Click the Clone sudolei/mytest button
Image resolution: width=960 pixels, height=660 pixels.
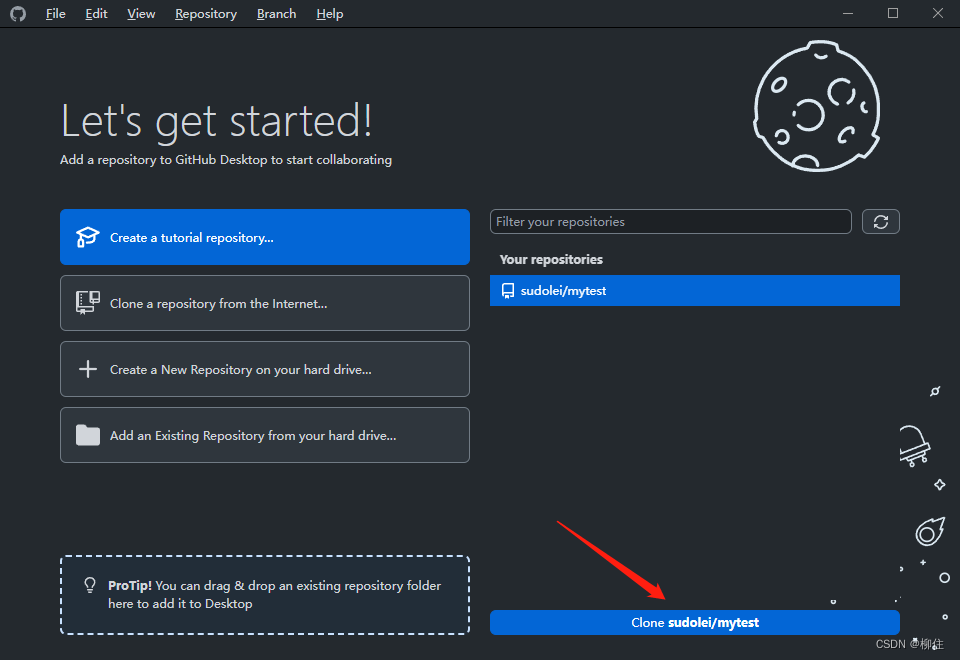695,623
